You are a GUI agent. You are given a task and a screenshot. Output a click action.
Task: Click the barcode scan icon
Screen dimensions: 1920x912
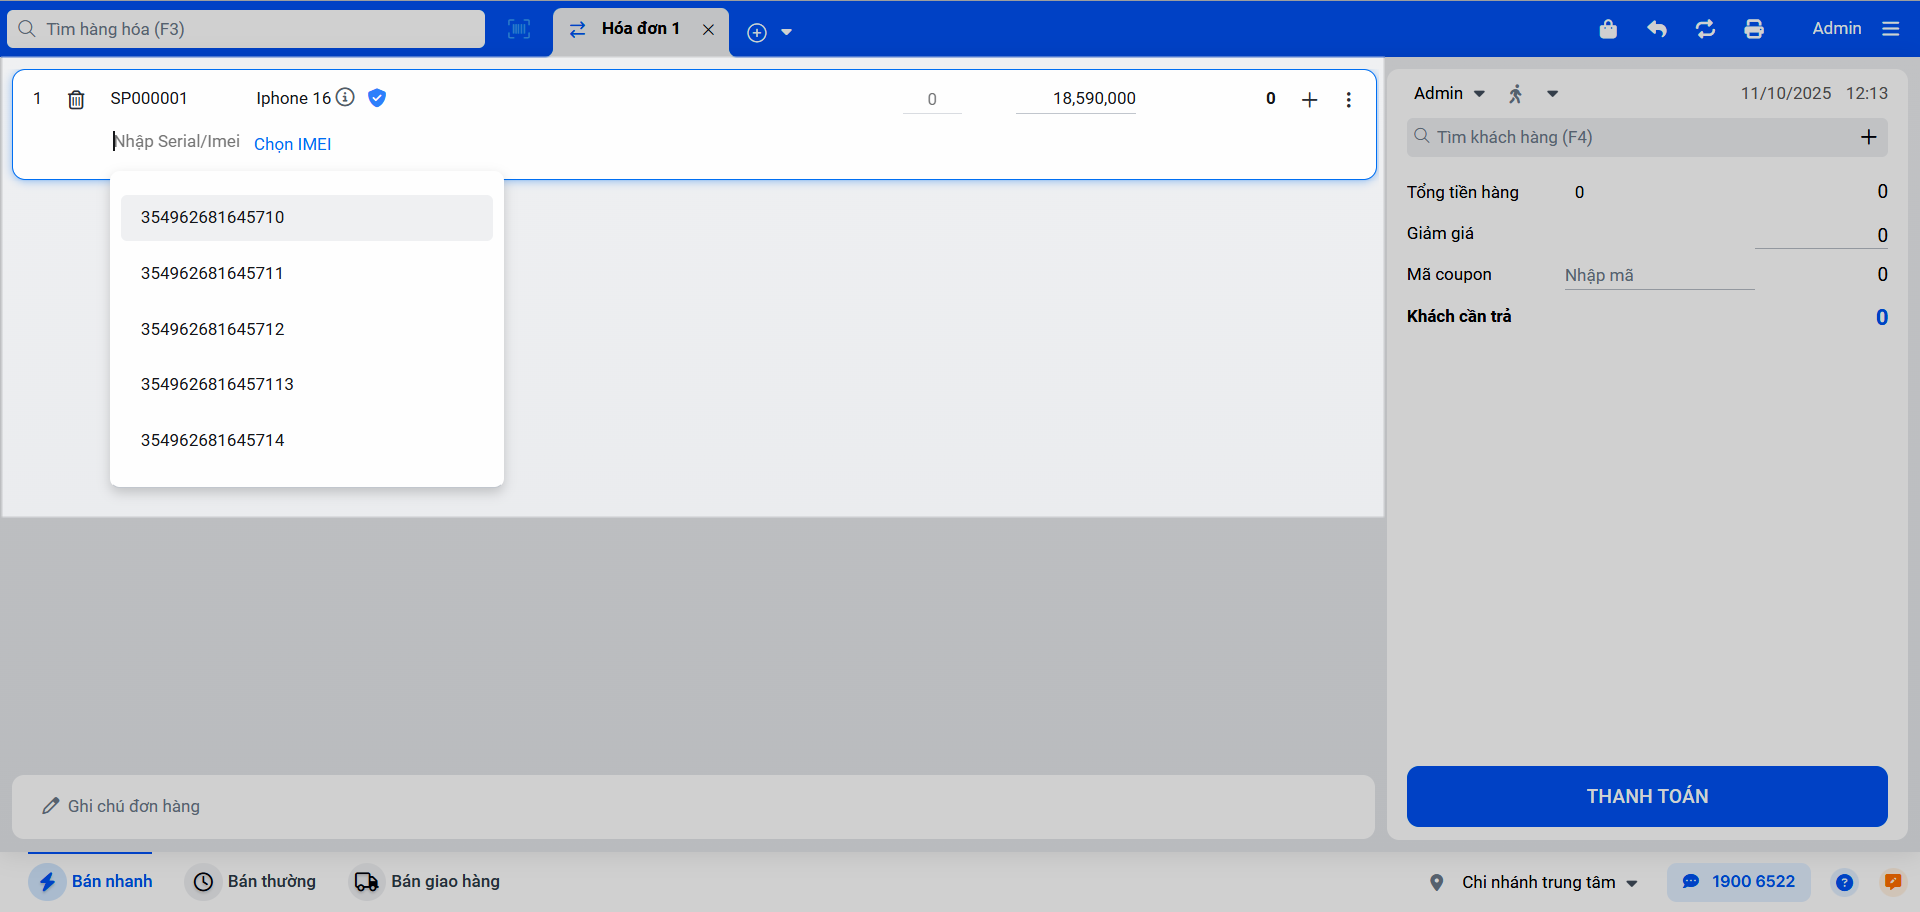pos(519,29)
